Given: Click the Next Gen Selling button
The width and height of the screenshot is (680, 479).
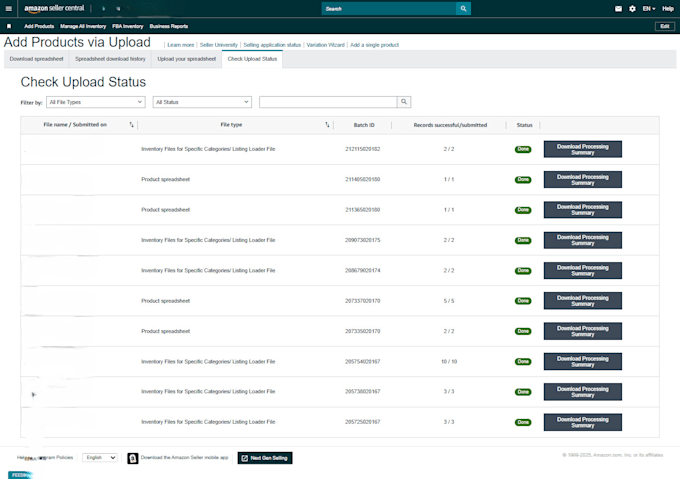Looking at the screenshot, I should click(x=265, y=458).
